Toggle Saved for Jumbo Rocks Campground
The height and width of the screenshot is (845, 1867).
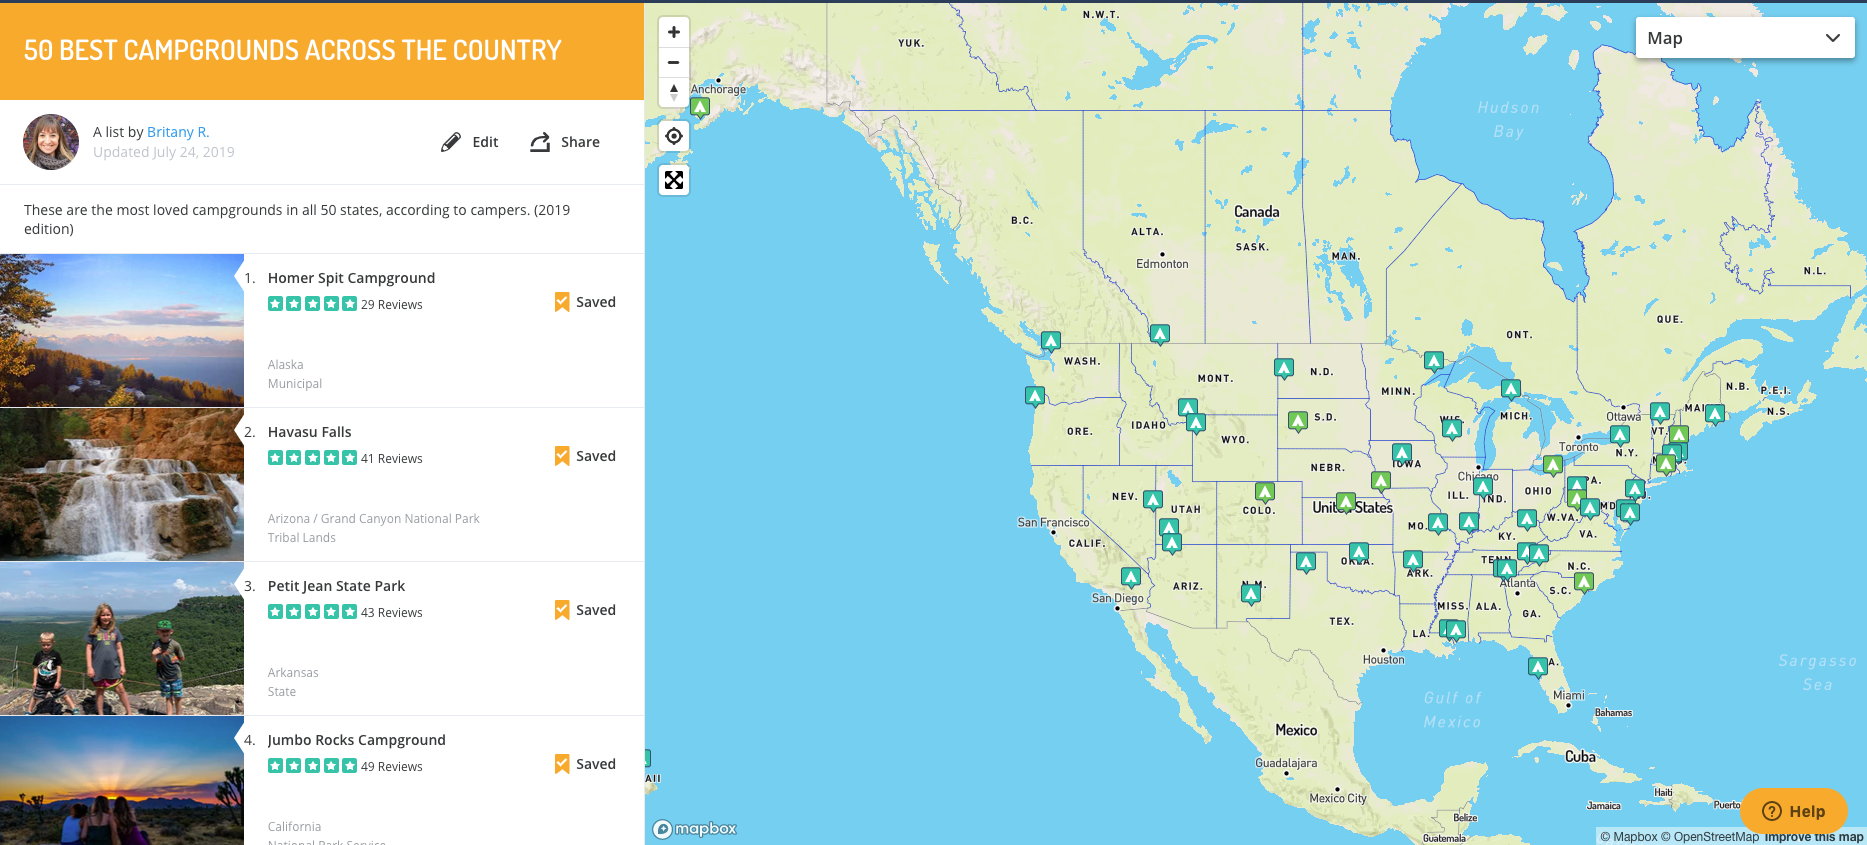(x=585, y=764)
